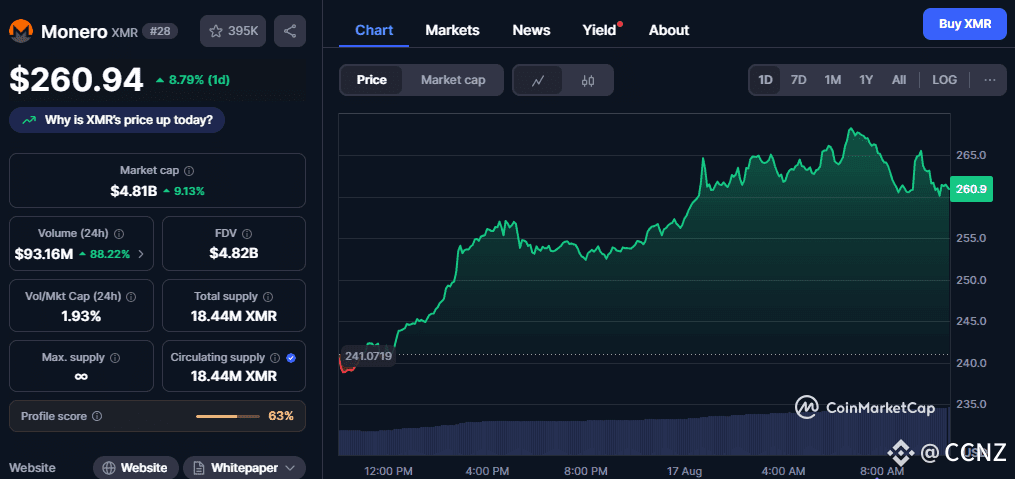Open the News tab

[531, 30]
